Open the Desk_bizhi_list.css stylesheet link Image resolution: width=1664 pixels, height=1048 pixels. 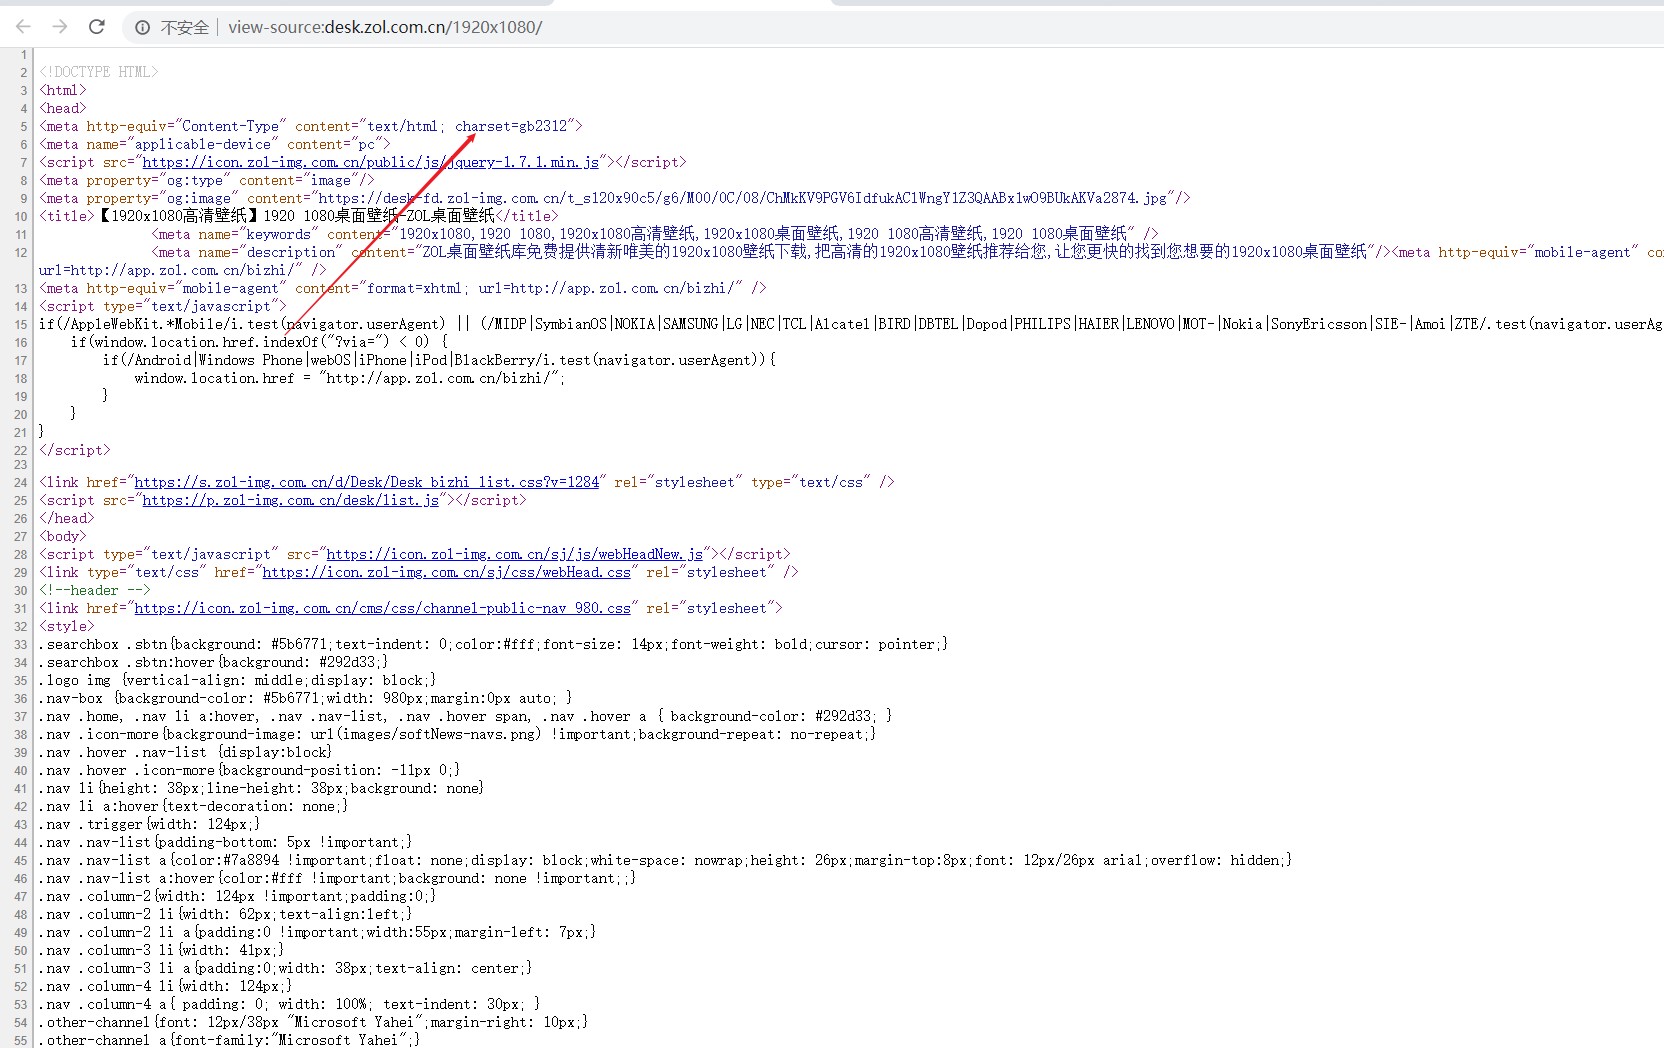367,482
